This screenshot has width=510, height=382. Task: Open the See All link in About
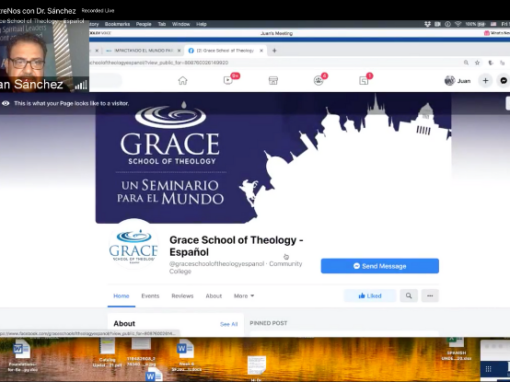coord(229,324)
